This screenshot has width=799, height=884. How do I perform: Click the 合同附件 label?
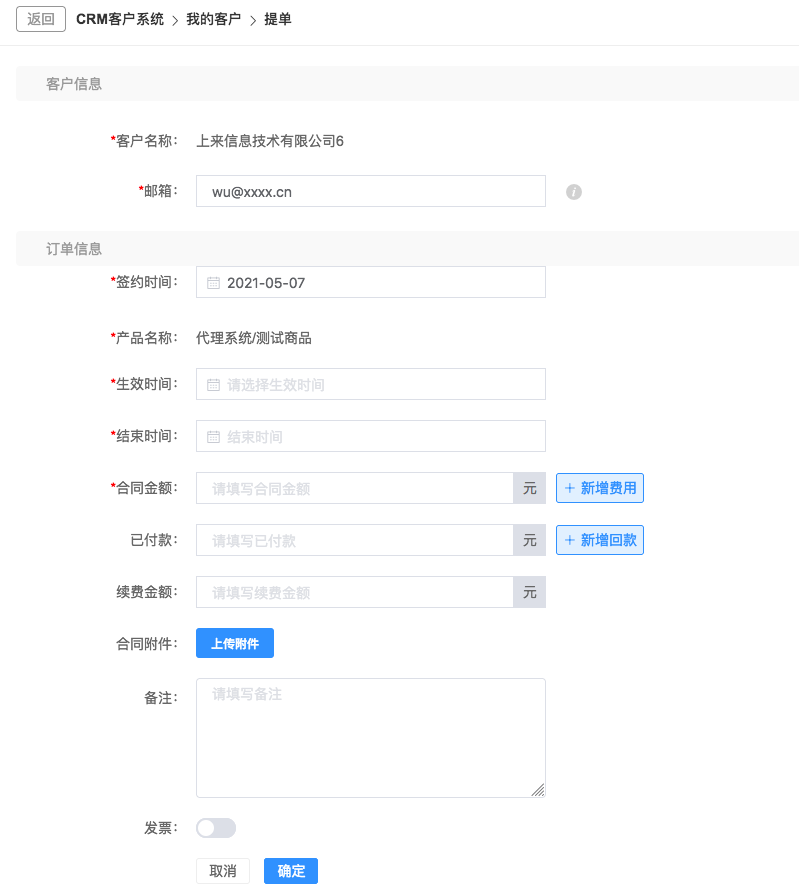tap(147, 644)
